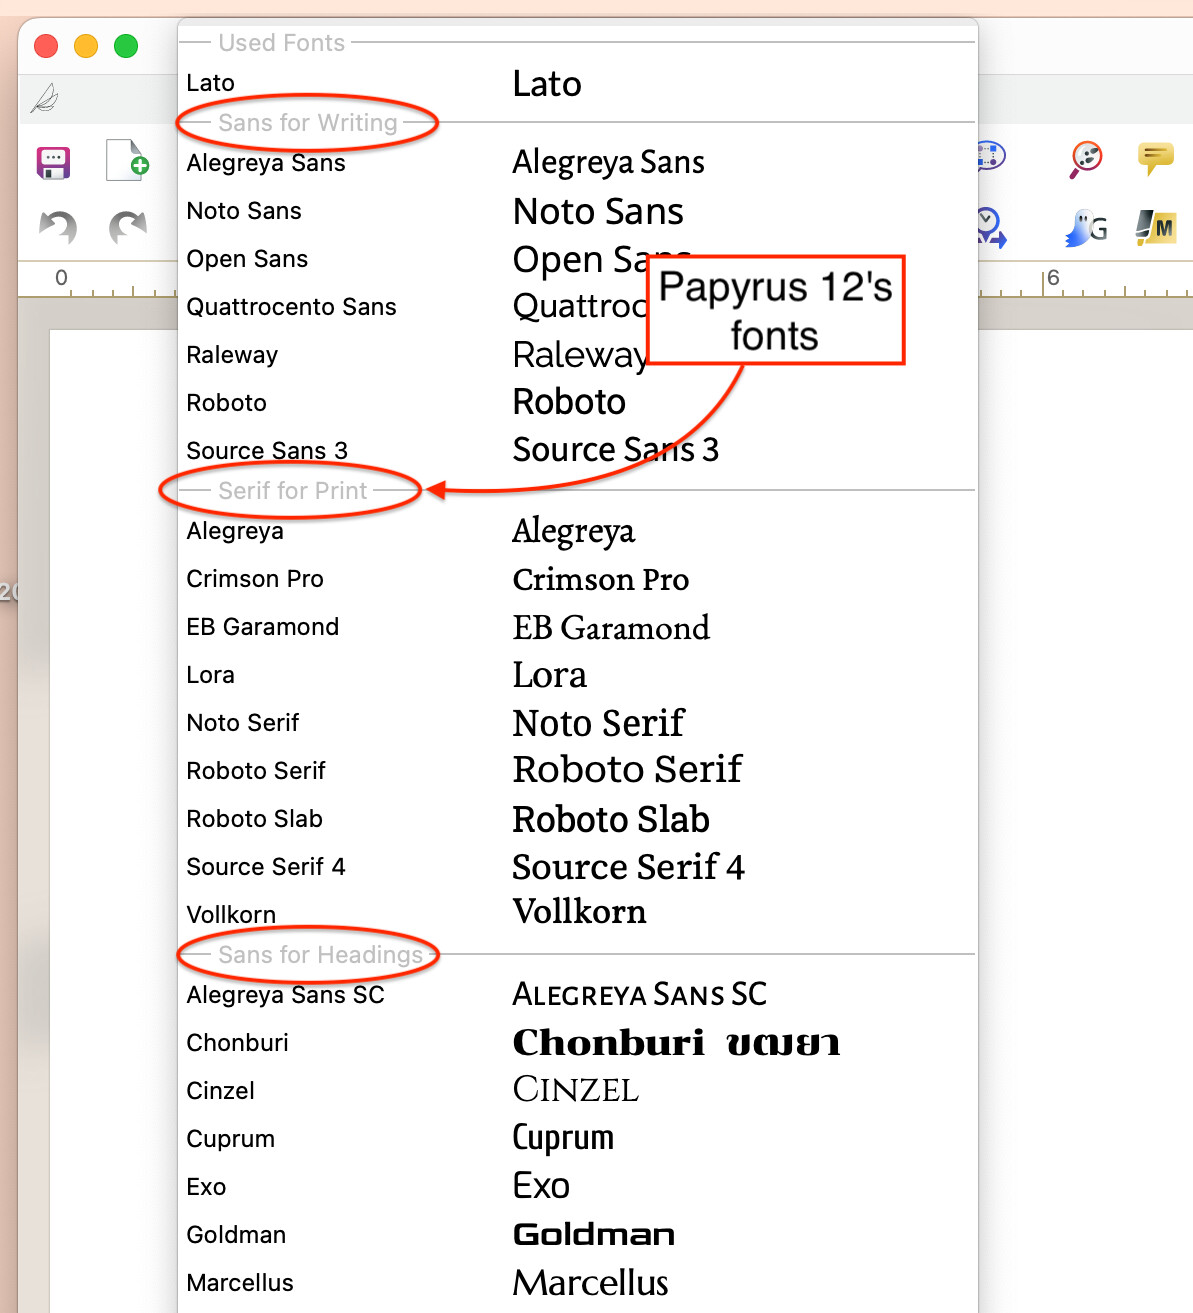This screenshot has width=1193, height=1313.
Task: Select EB Garamond font entry
Action: [x=262, y=627]
